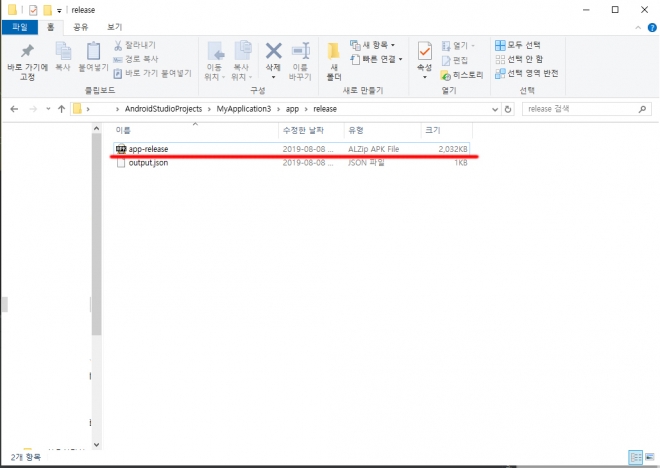660x468 pixels.
Task: Open the 보기 (View) ribbon tab
Action: pyautogui.click(x=114, y=27)
